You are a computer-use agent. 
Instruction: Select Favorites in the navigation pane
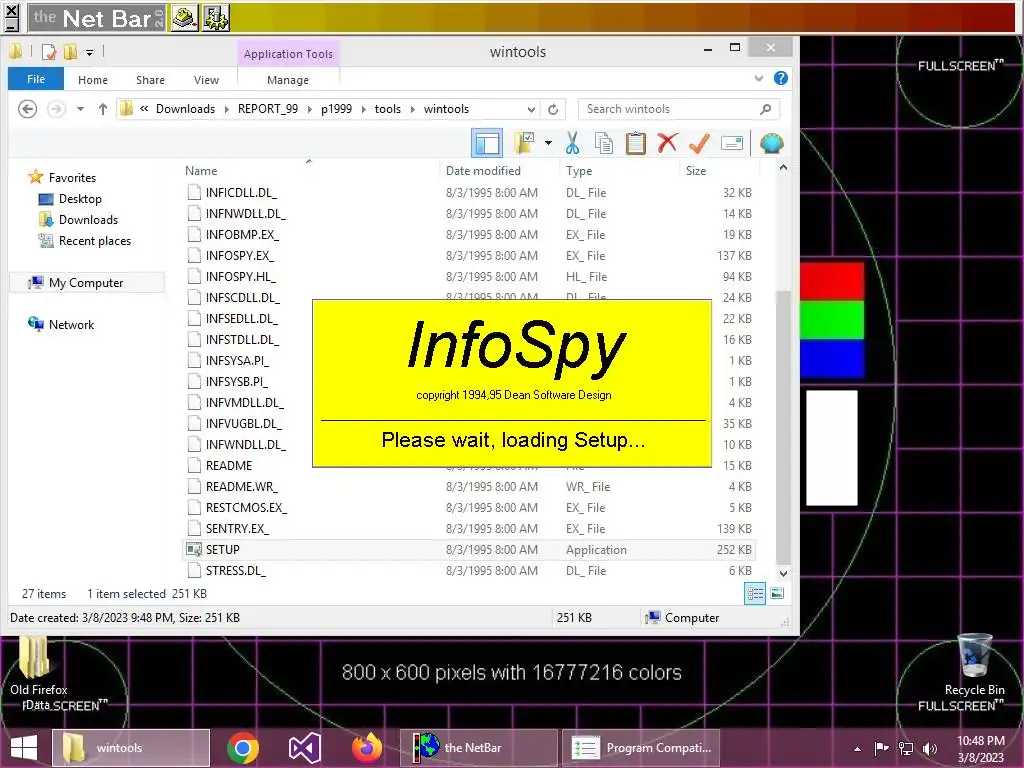(x=72, y=178)
